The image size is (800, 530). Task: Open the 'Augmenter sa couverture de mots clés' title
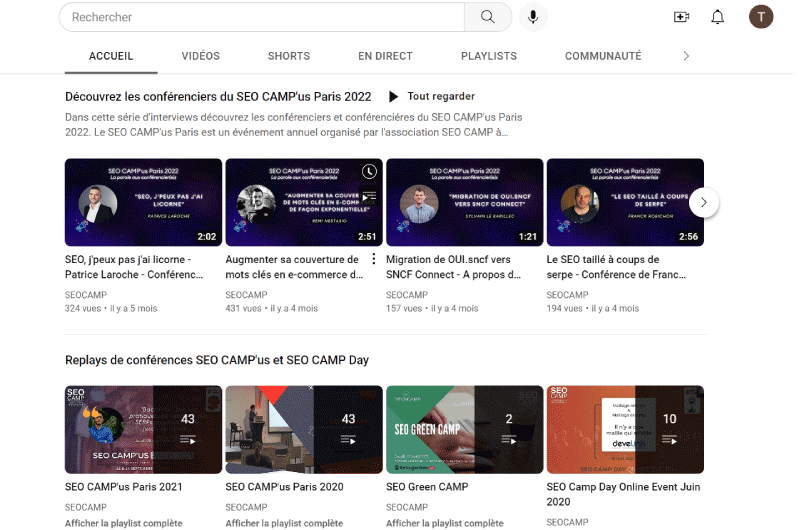(294, 267)
